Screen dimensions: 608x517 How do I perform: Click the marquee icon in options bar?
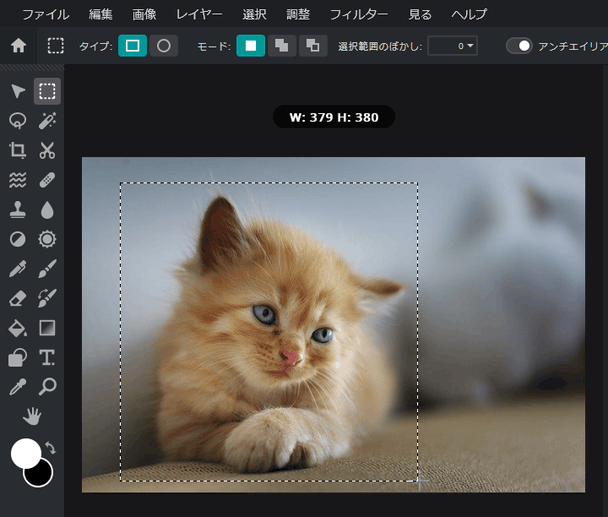[x=56, y=46]
